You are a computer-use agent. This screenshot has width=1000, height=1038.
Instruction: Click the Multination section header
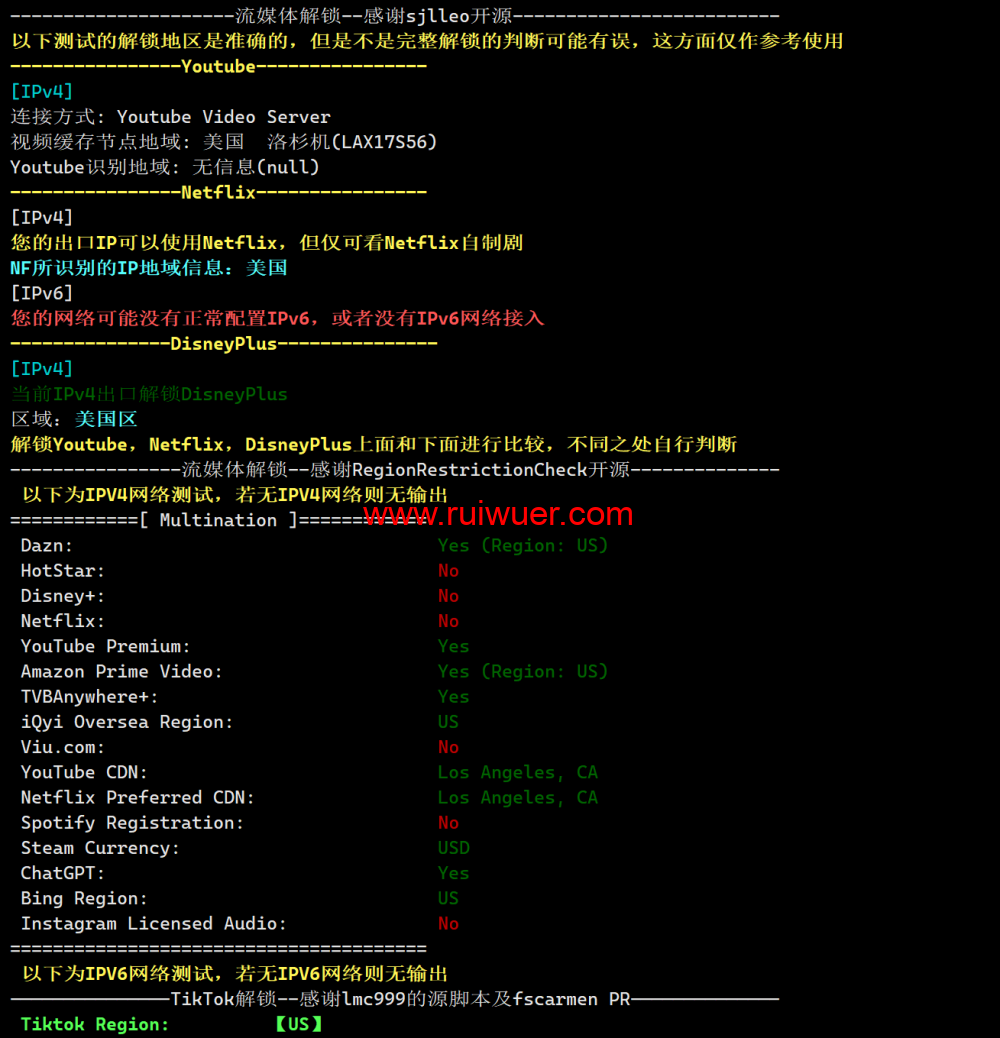click(x=218, y=520)
